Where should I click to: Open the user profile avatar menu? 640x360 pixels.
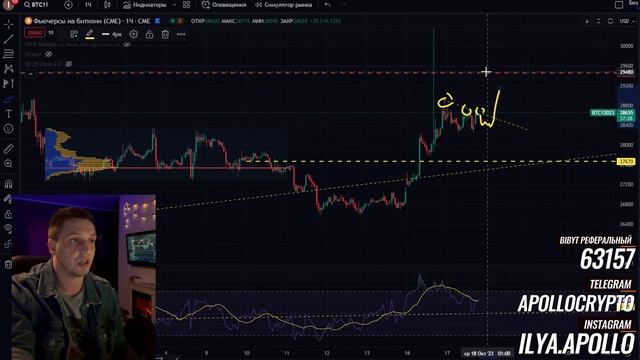point(8,4)
